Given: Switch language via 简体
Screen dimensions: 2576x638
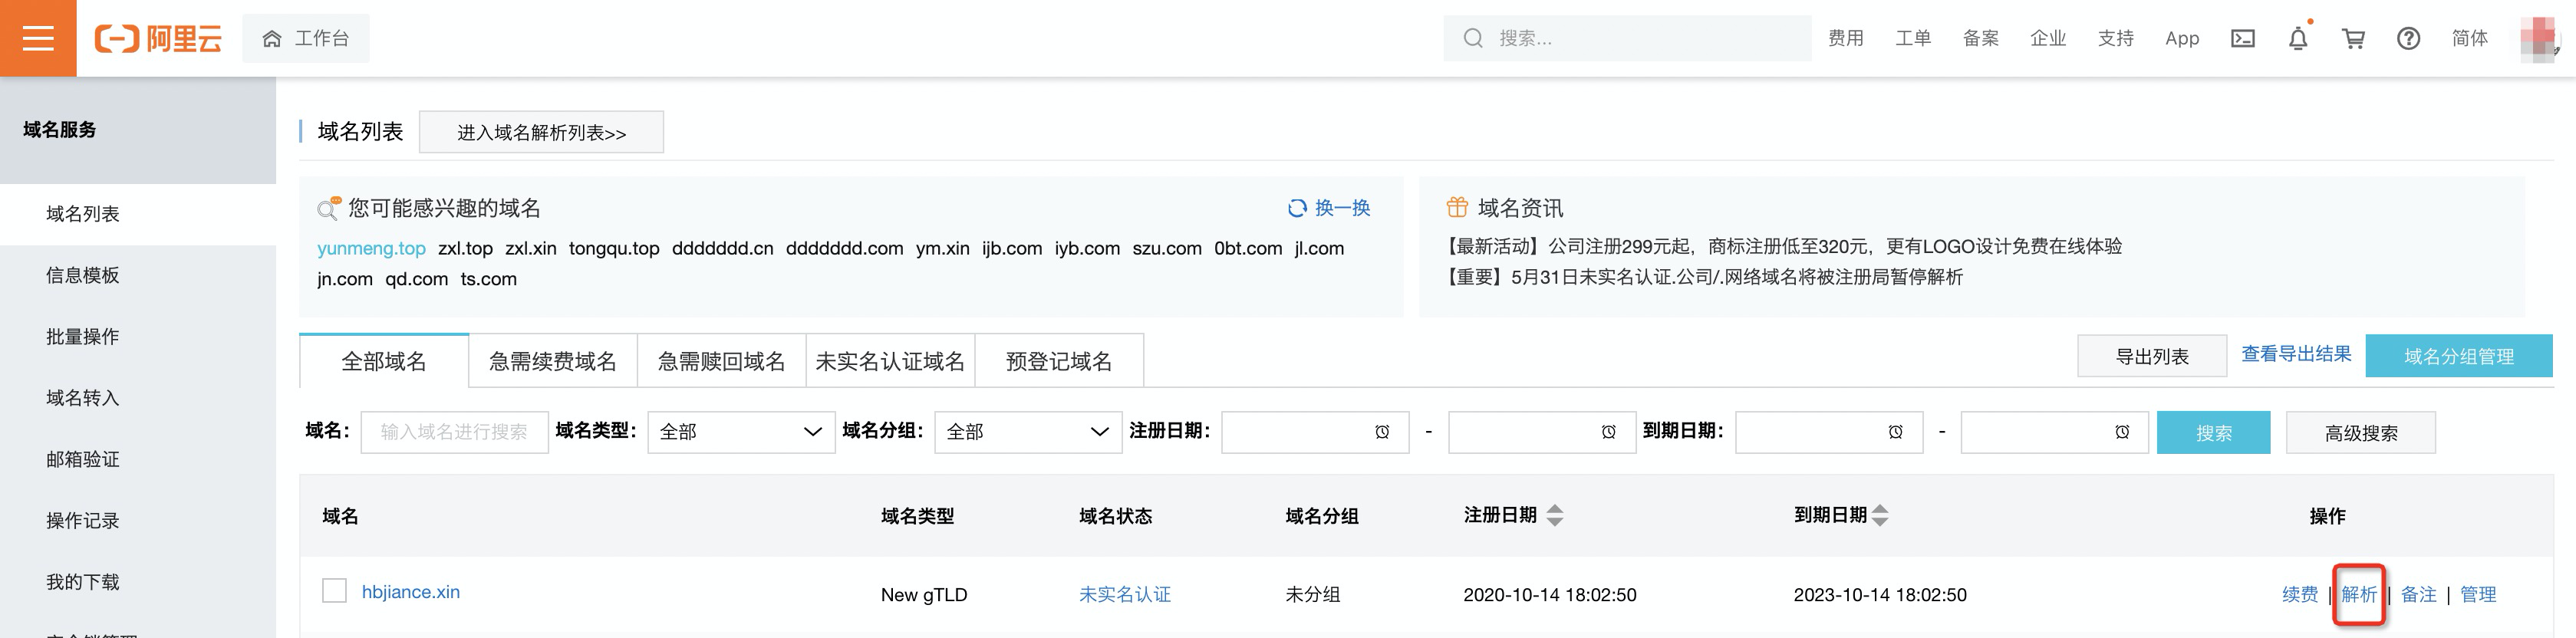Looking at the screenshot, I should coord(2469,38).
